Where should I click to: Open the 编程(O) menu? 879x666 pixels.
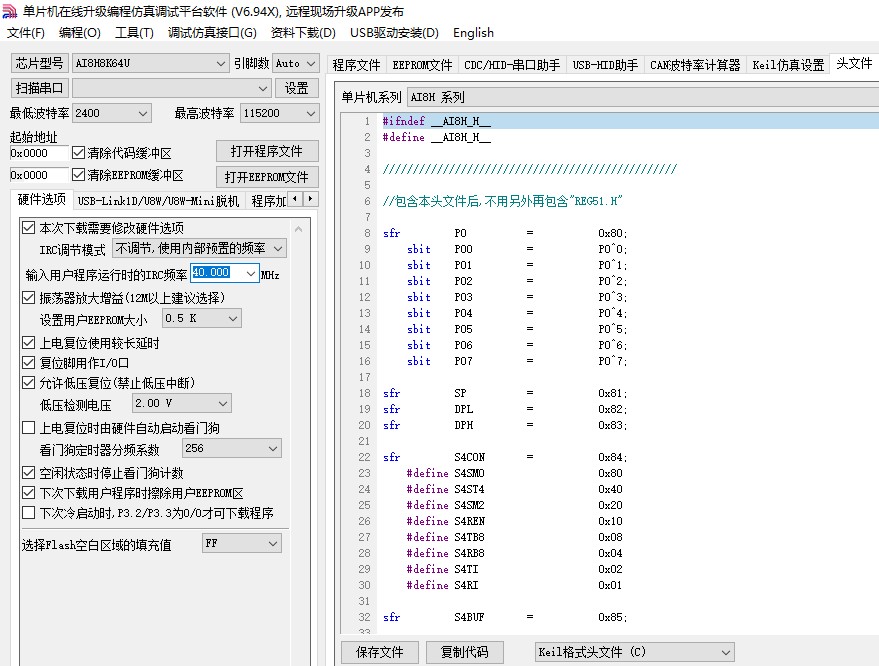tap(80, 33)
